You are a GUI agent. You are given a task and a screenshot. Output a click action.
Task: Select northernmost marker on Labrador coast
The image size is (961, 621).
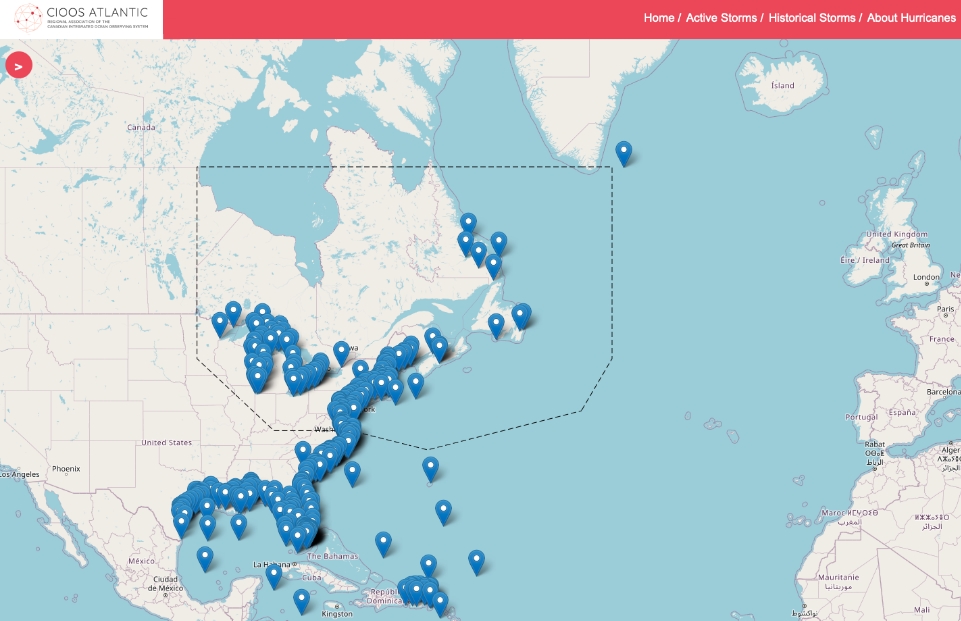tap(468, 223)
